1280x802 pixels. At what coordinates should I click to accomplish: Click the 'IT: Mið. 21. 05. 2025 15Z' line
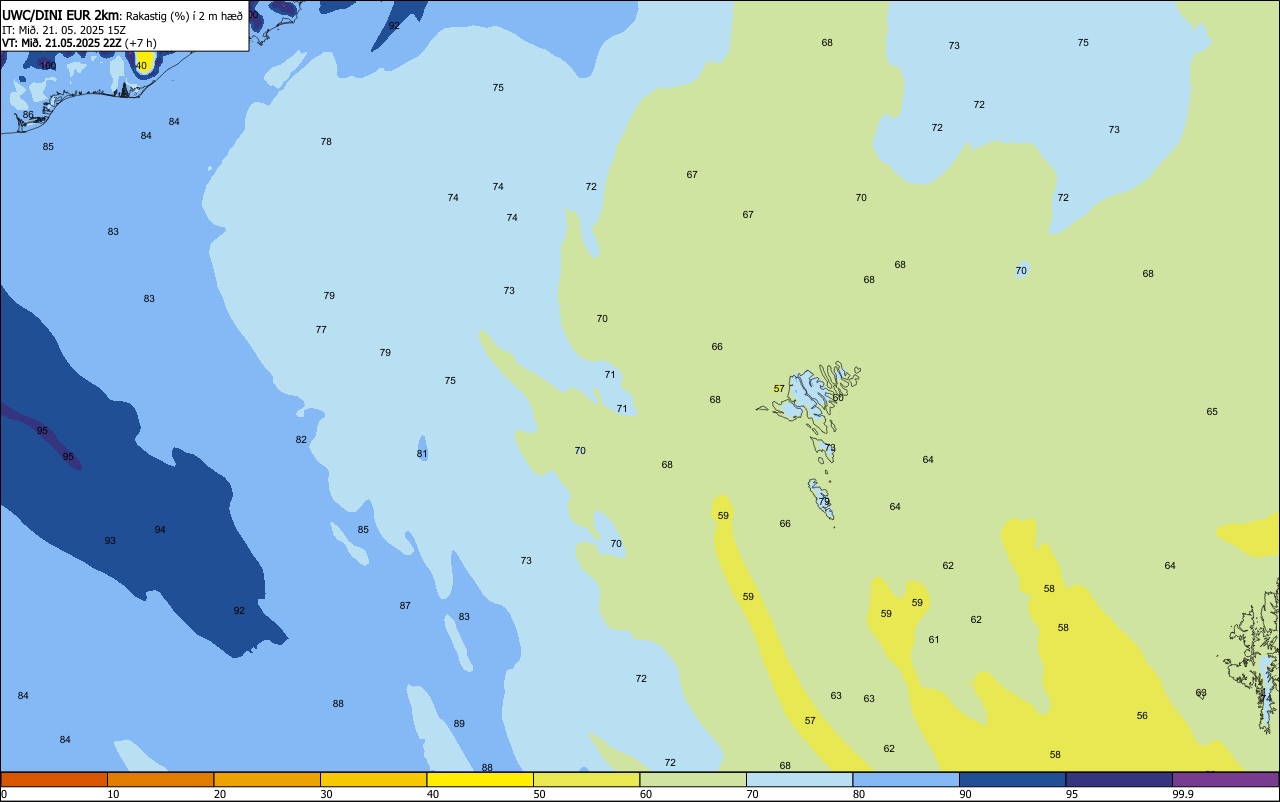coord(64,30)
